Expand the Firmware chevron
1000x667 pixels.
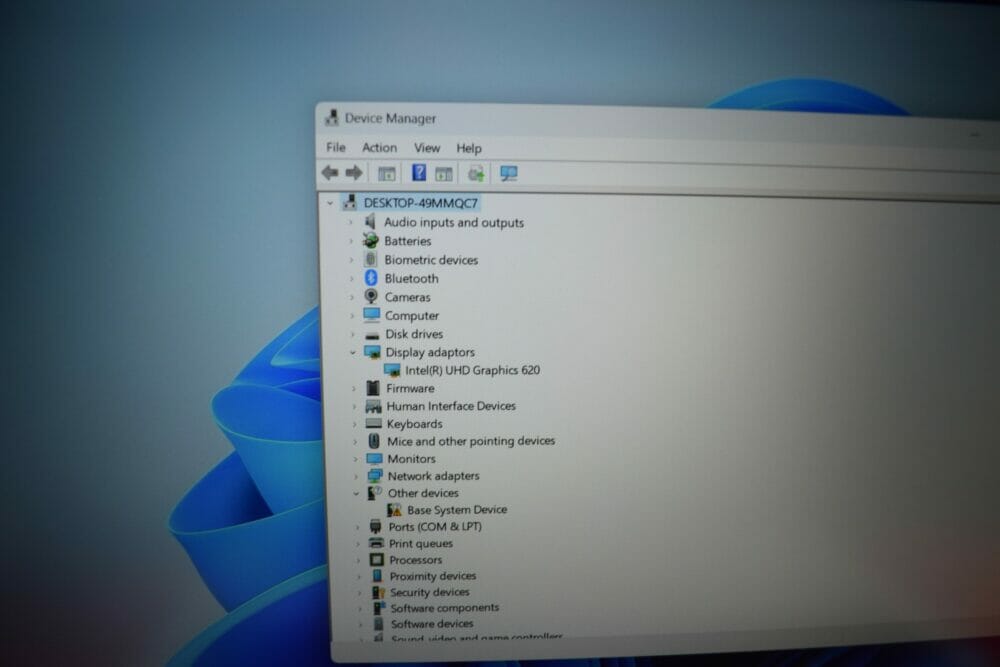point(353,388)
